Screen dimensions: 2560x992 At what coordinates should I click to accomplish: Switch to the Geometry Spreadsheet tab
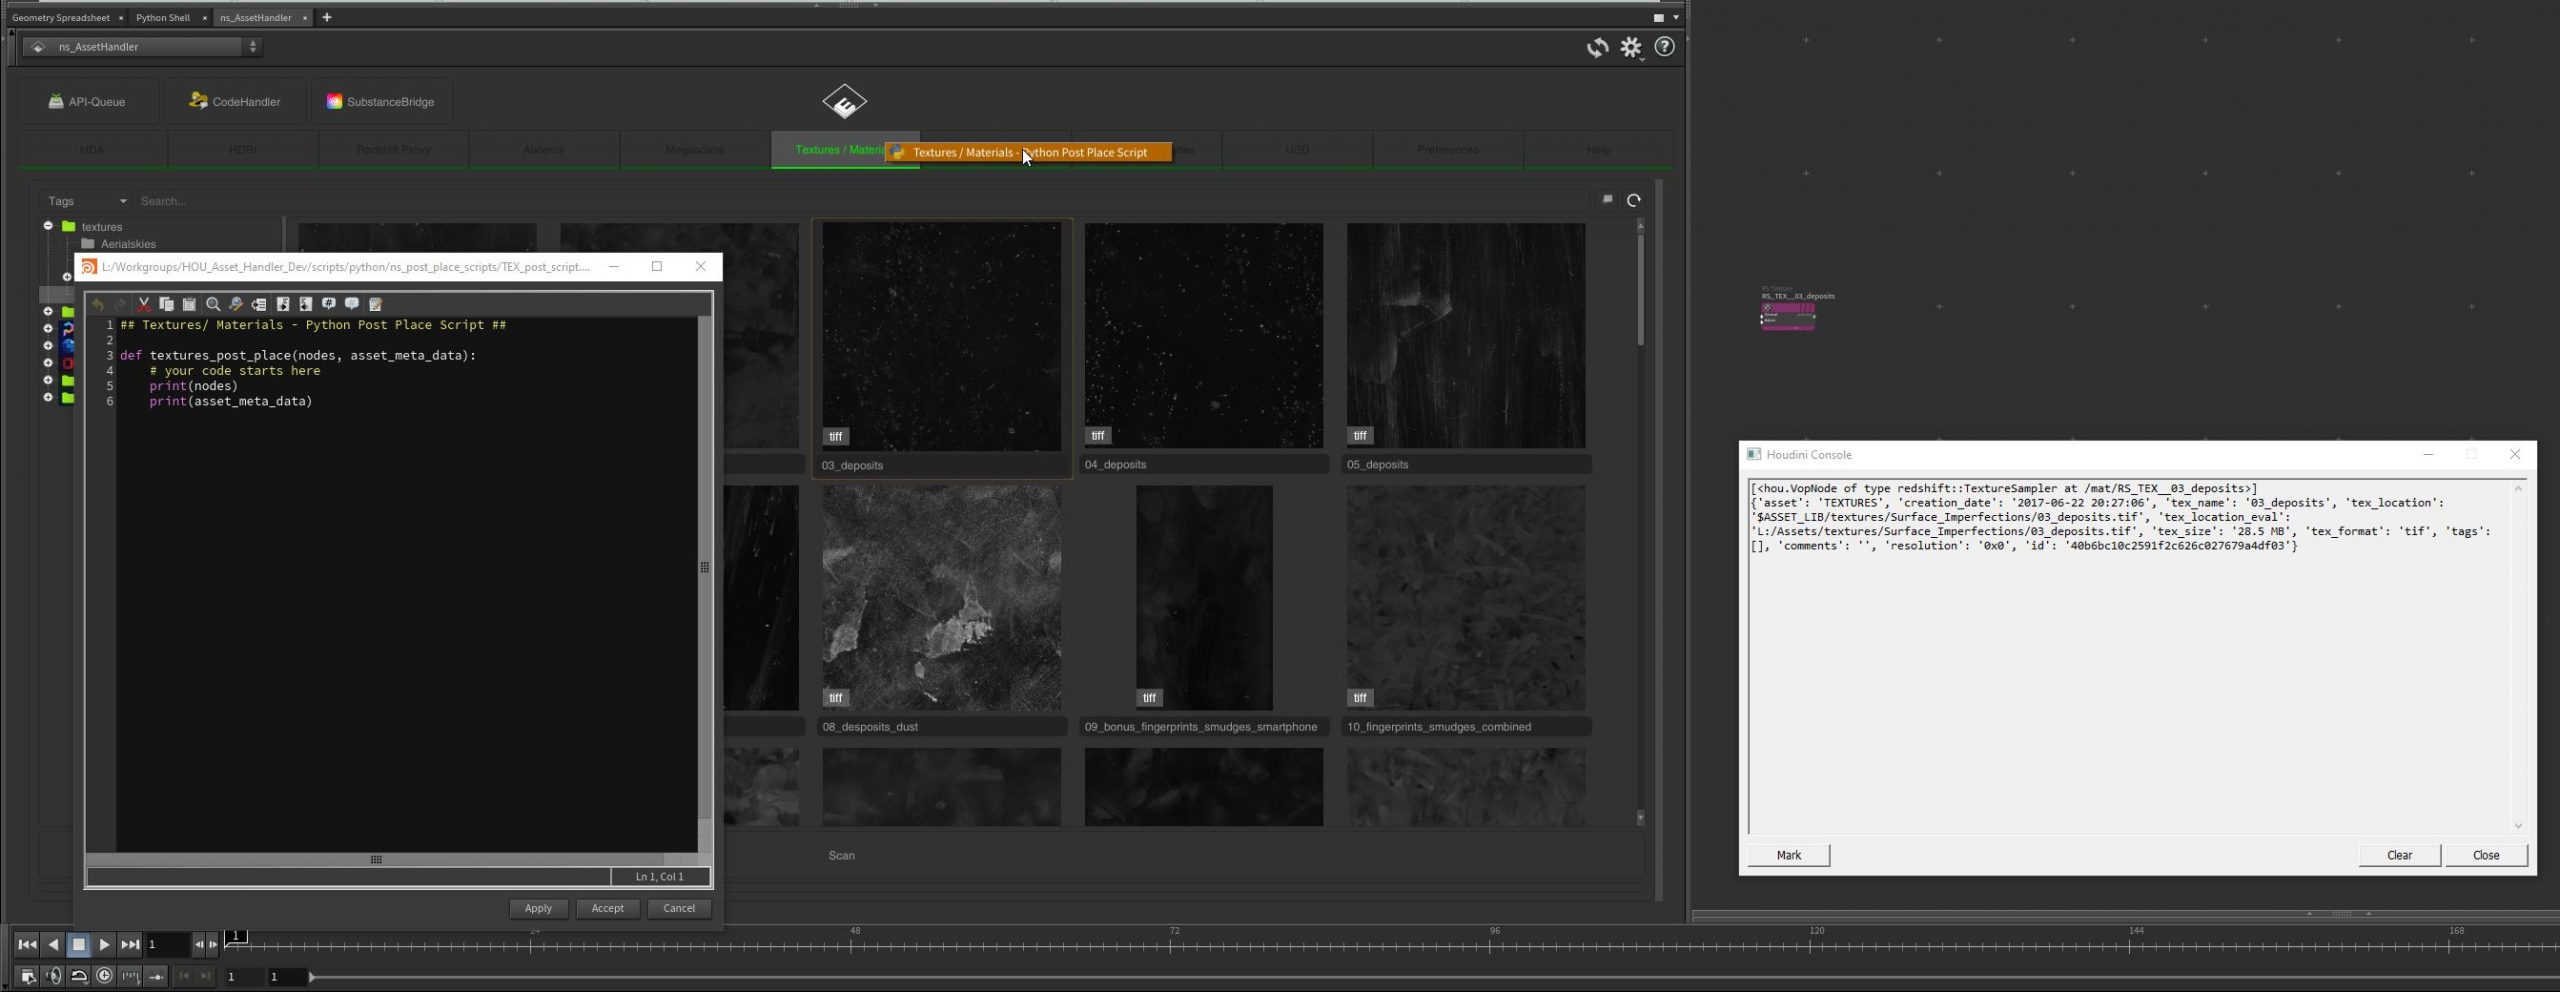click(61, 17)
